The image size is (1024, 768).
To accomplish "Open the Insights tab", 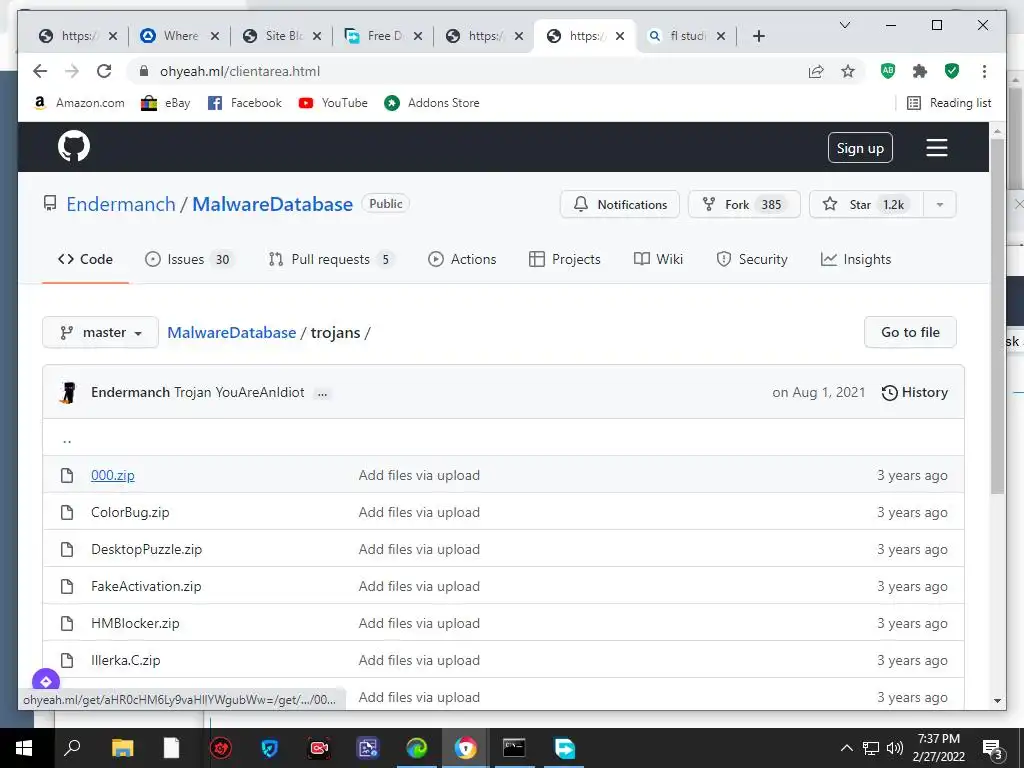I will [x=856, y=259].
